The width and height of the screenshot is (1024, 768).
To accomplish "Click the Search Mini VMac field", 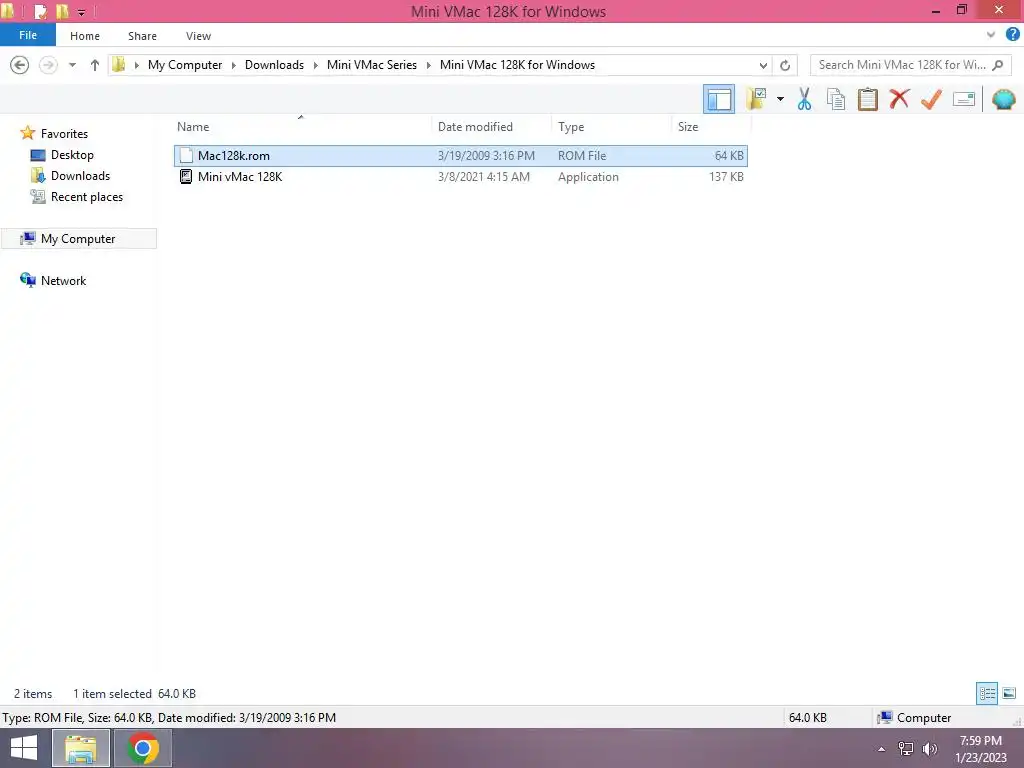I will tap(910, 65).
